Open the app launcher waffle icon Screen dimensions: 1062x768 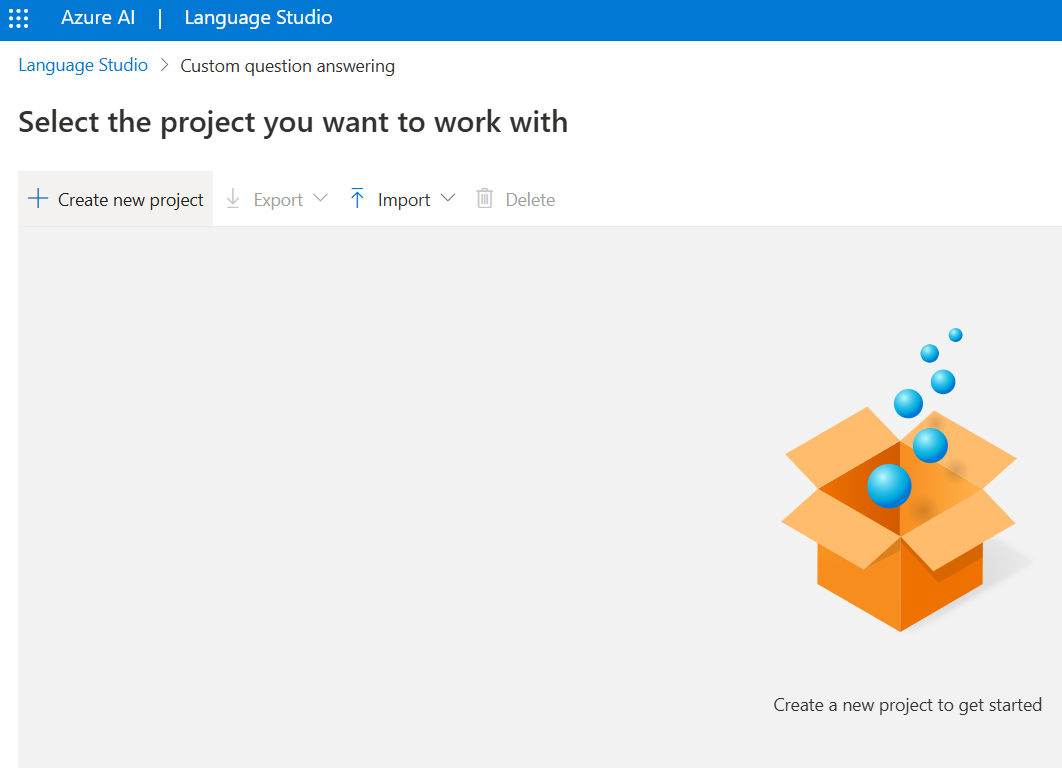pos(18,19)
